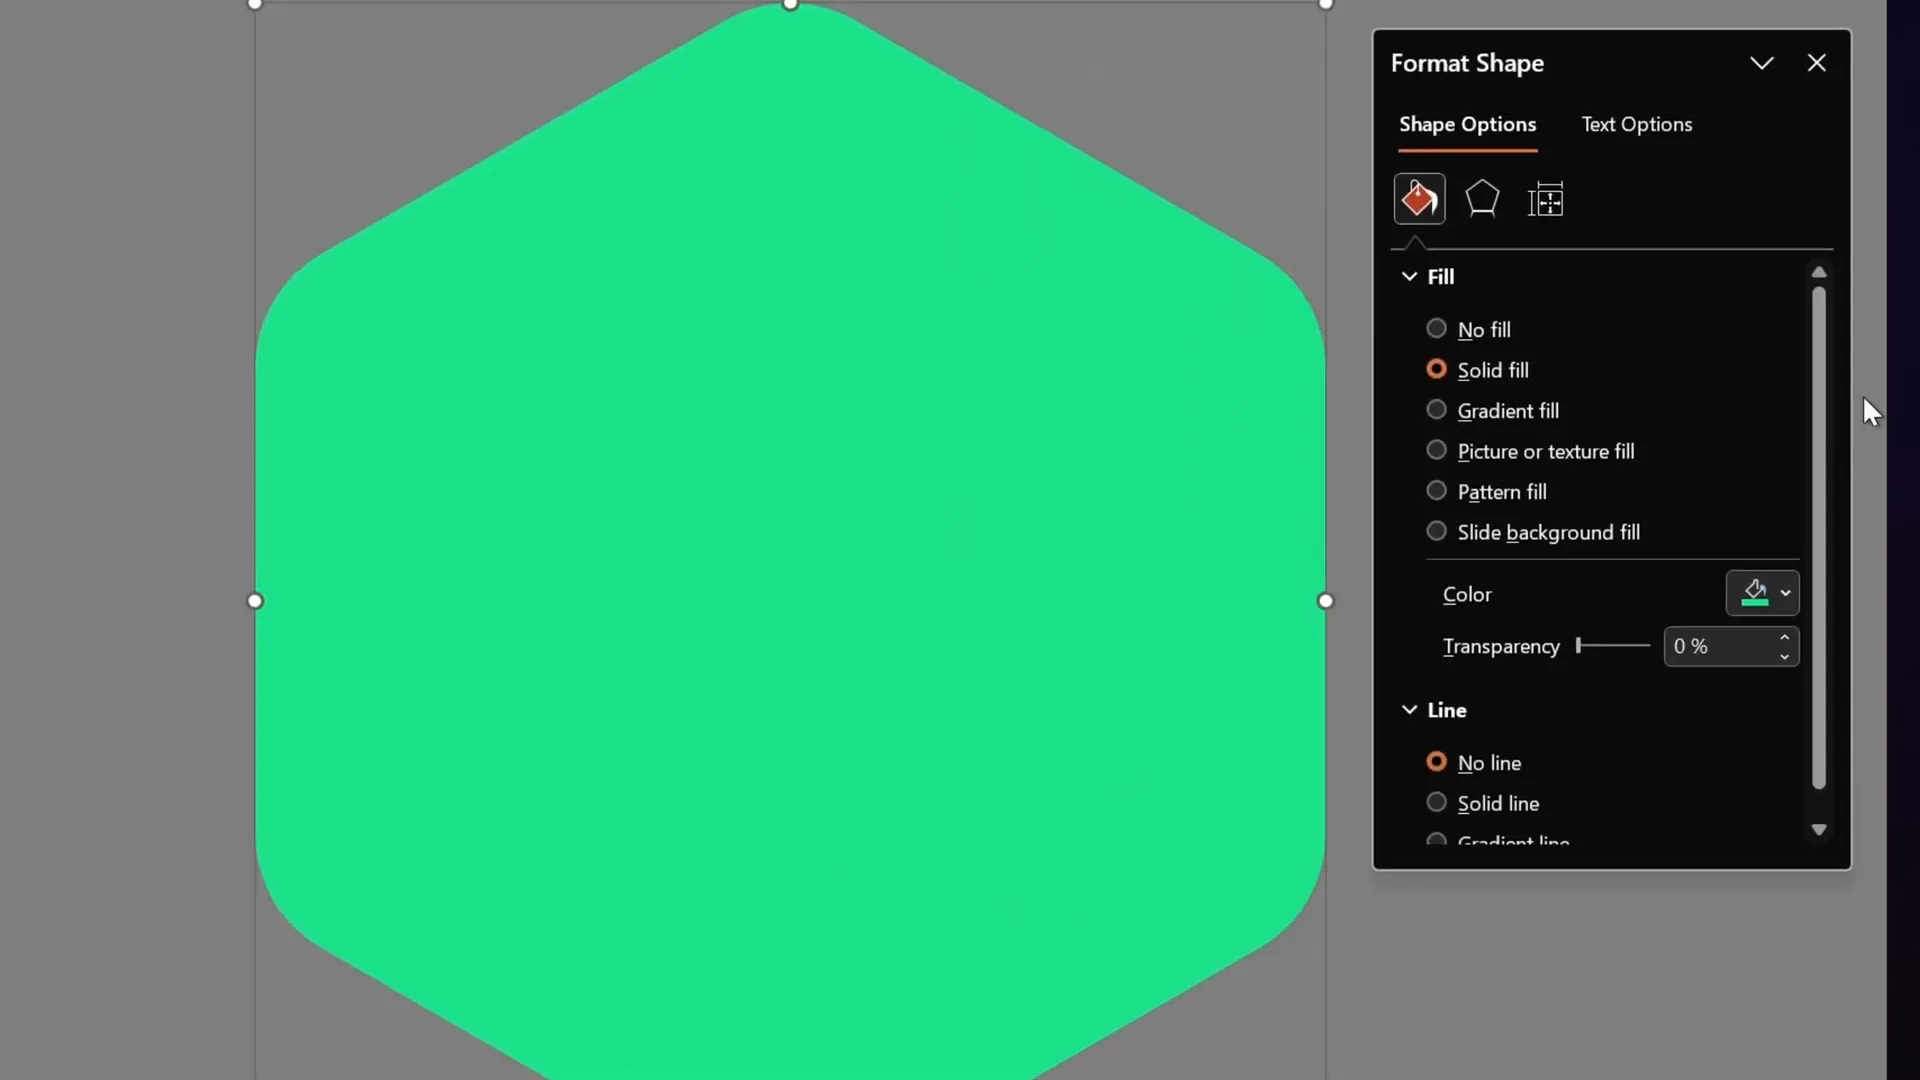
Task: Open the Fill & Line icon tab
Action: point(1419,199)
